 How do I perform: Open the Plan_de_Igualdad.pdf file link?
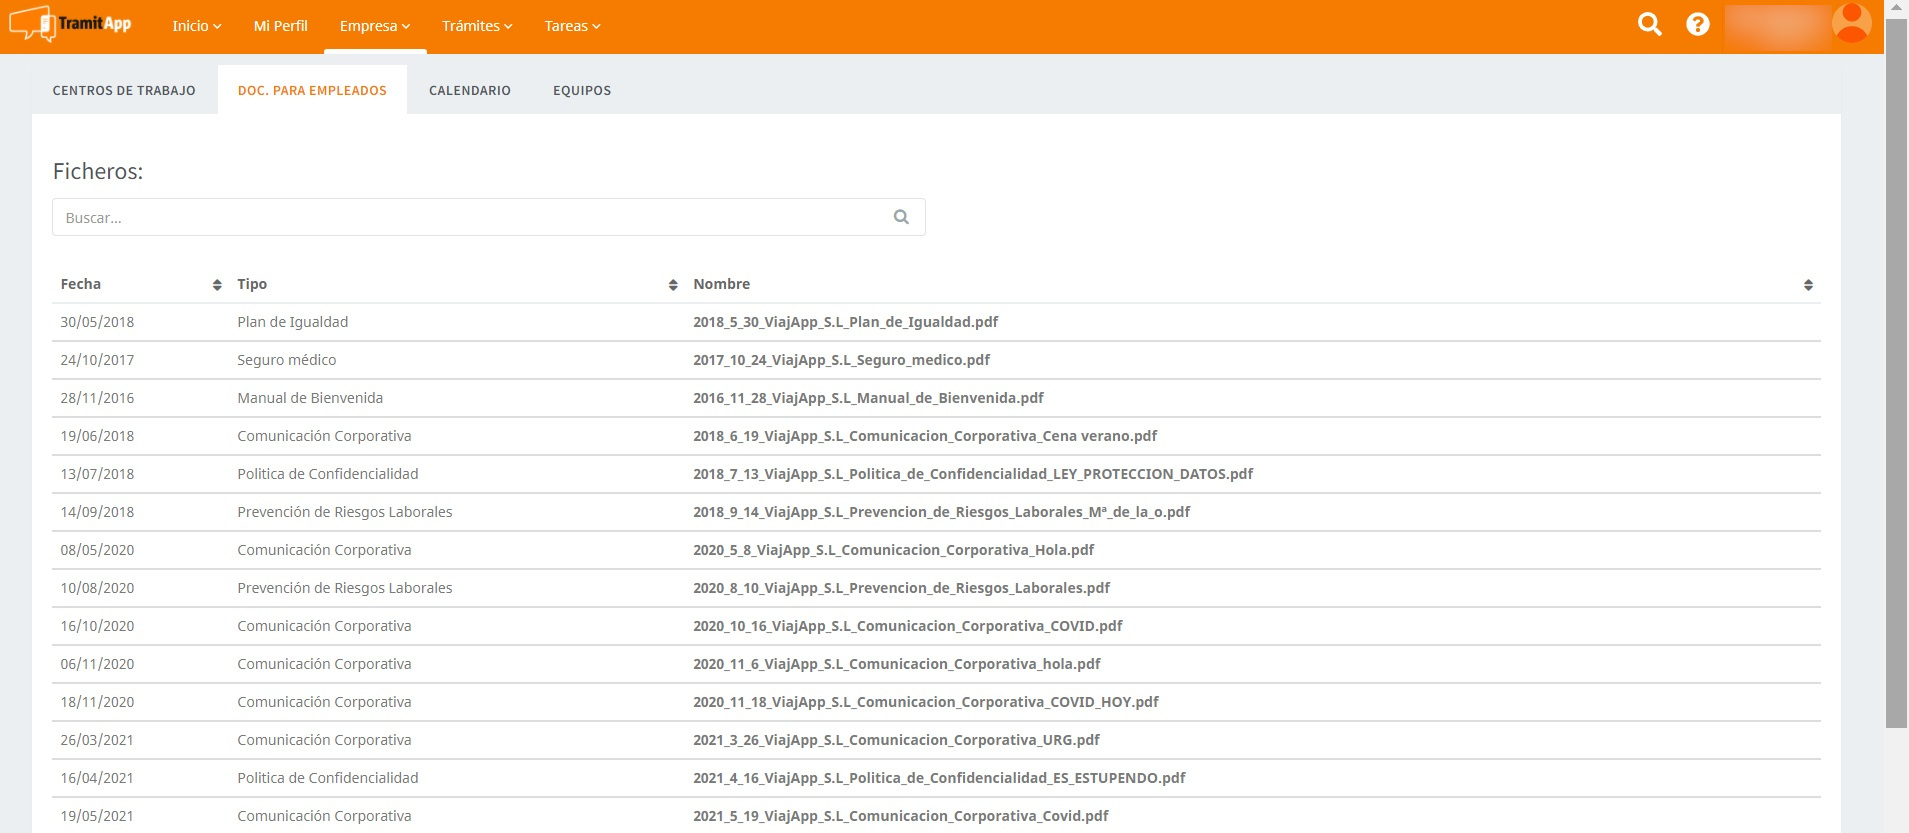click(x=845, y=322)
